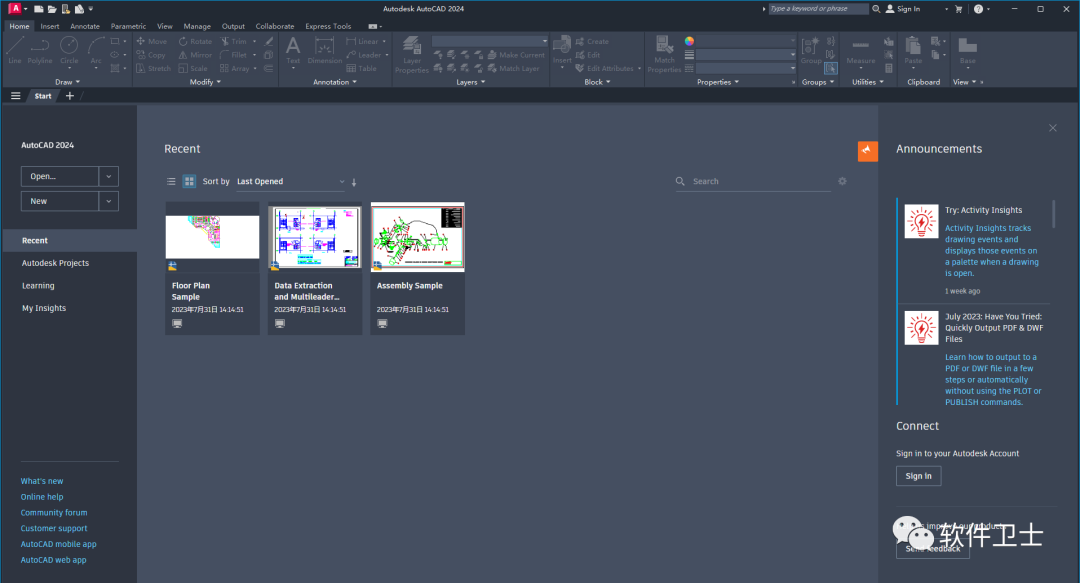Open the Floor Plan Sample thumbnail
The image size is (1080, 583).
click(x=212, y=237)
